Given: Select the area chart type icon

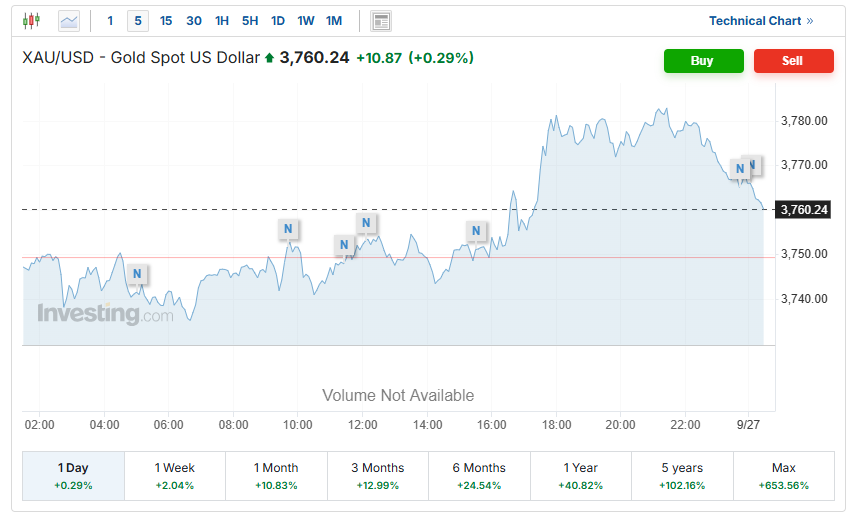Looking at the screenshot, I should tap(69, 20).
